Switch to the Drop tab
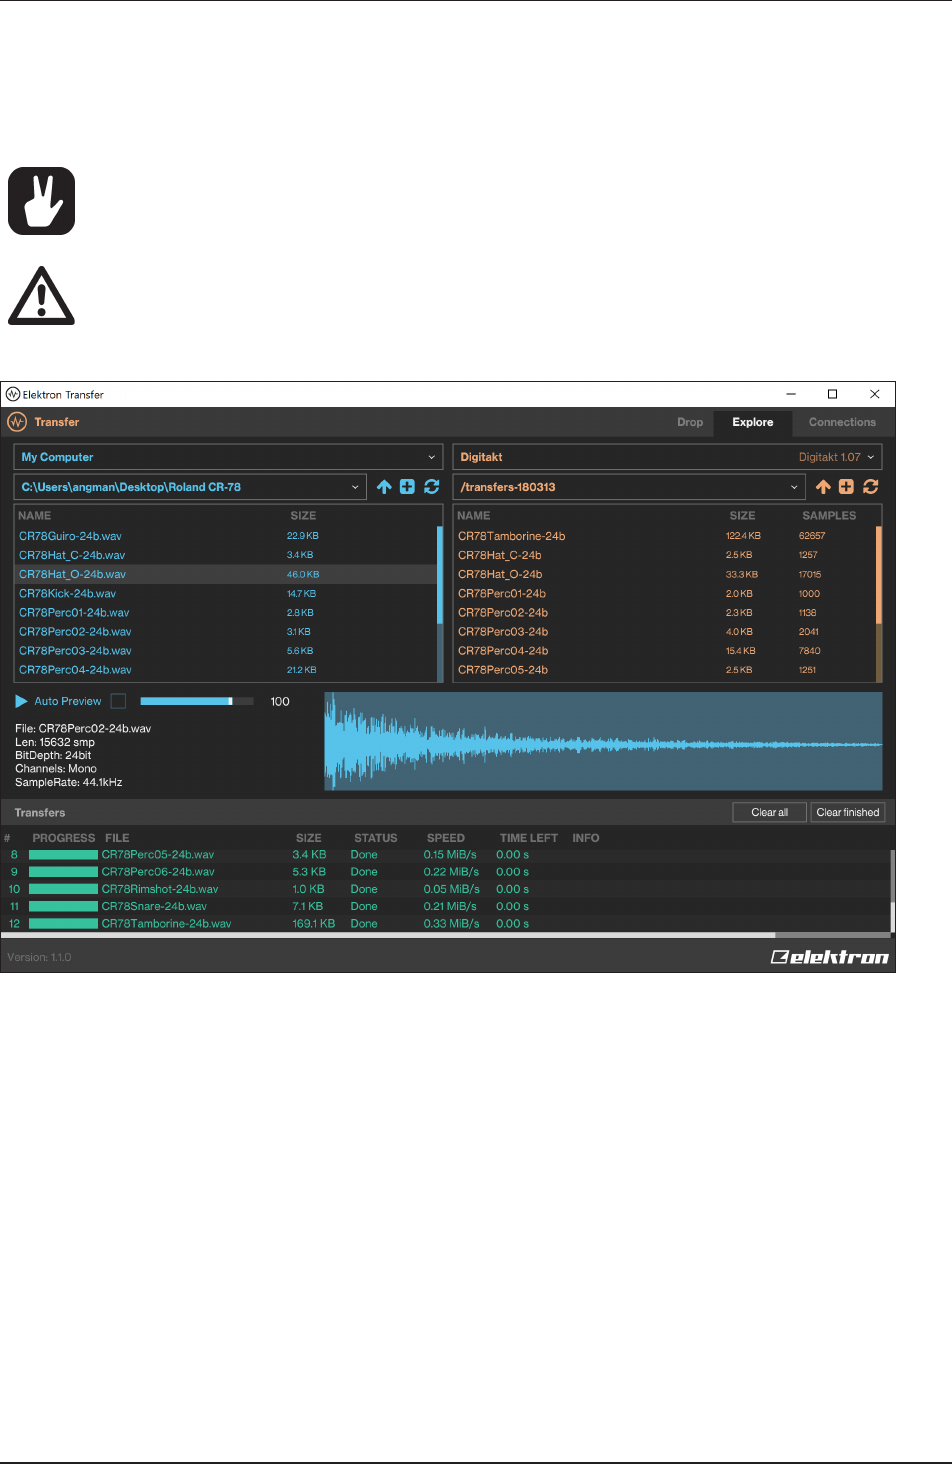 [x=690, y=422]
